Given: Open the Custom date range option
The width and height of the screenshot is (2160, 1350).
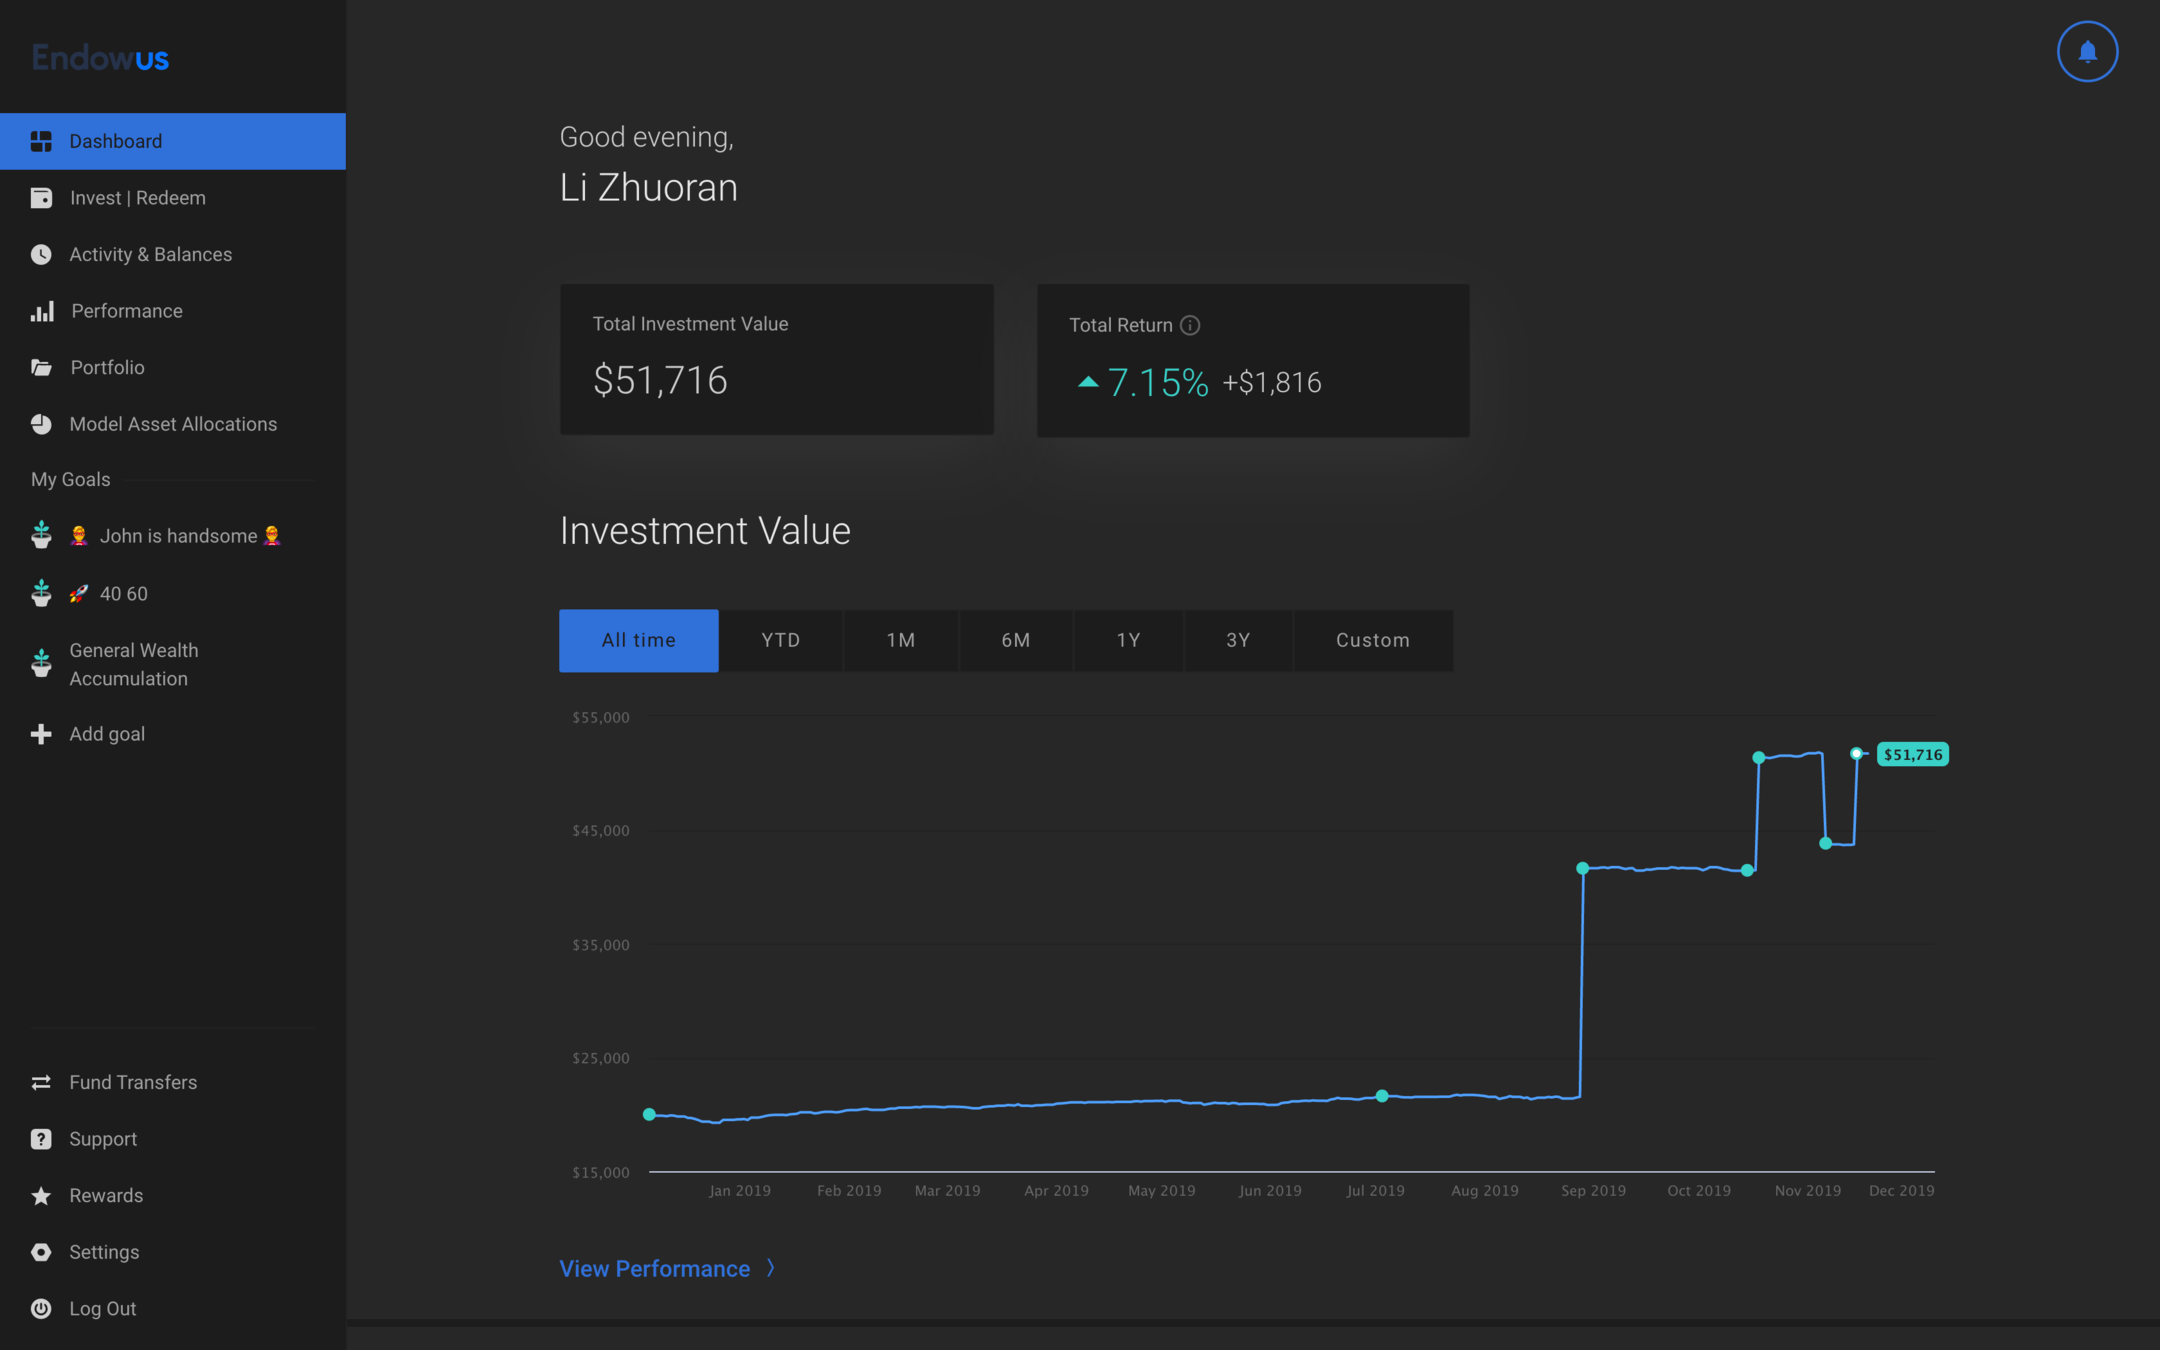Looking at the screenshot, I should tap(1372, 640).
